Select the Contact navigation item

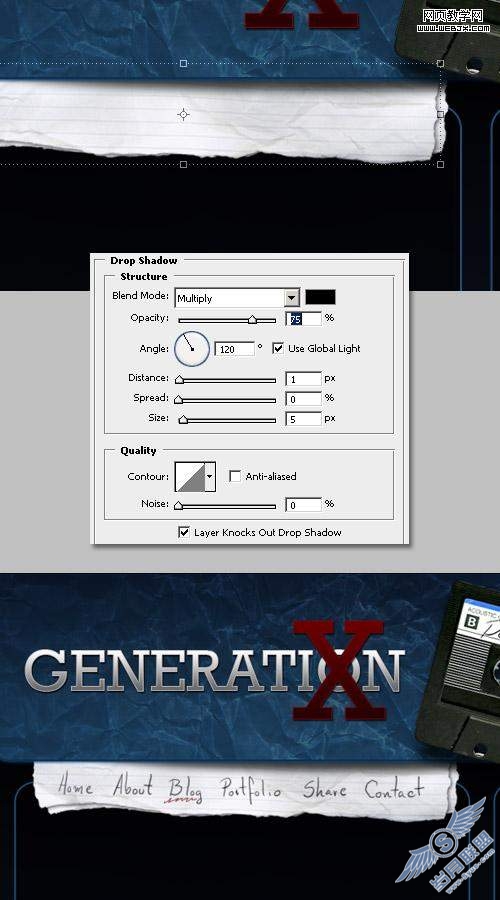tap(394, 789)
